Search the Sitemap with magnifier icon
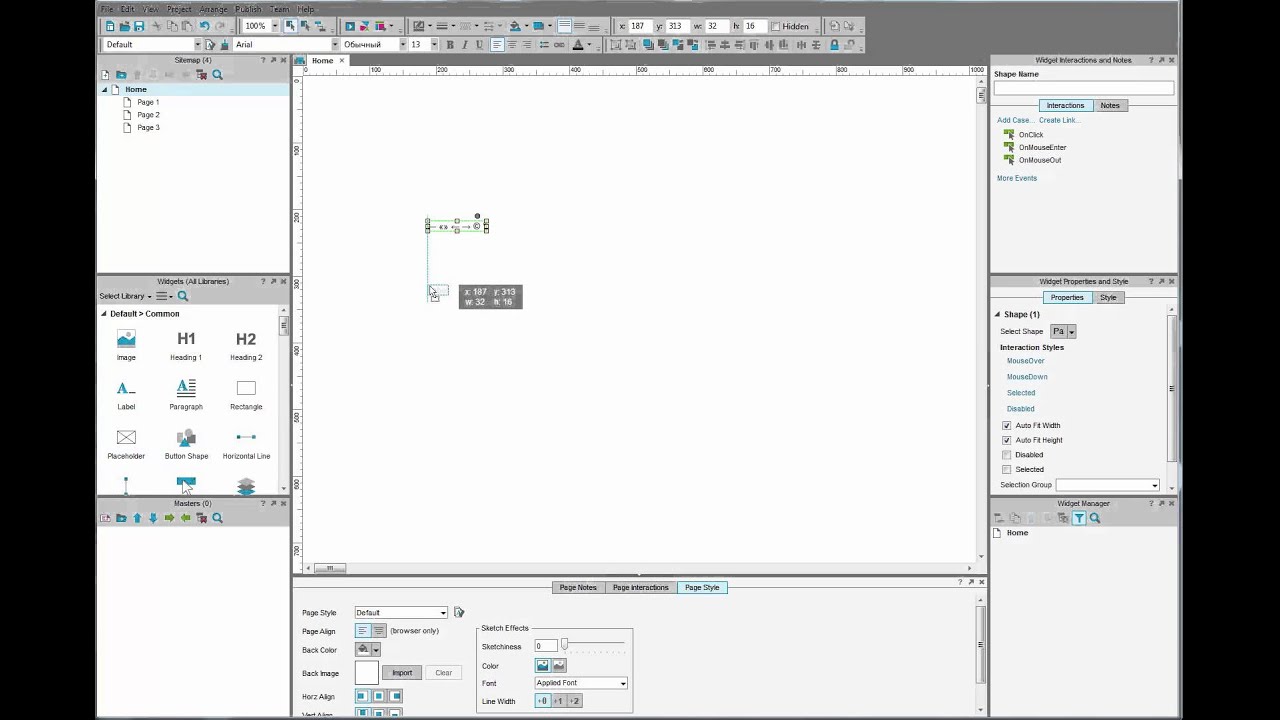This screenshot has width=1280, height=720. [217, 74]
